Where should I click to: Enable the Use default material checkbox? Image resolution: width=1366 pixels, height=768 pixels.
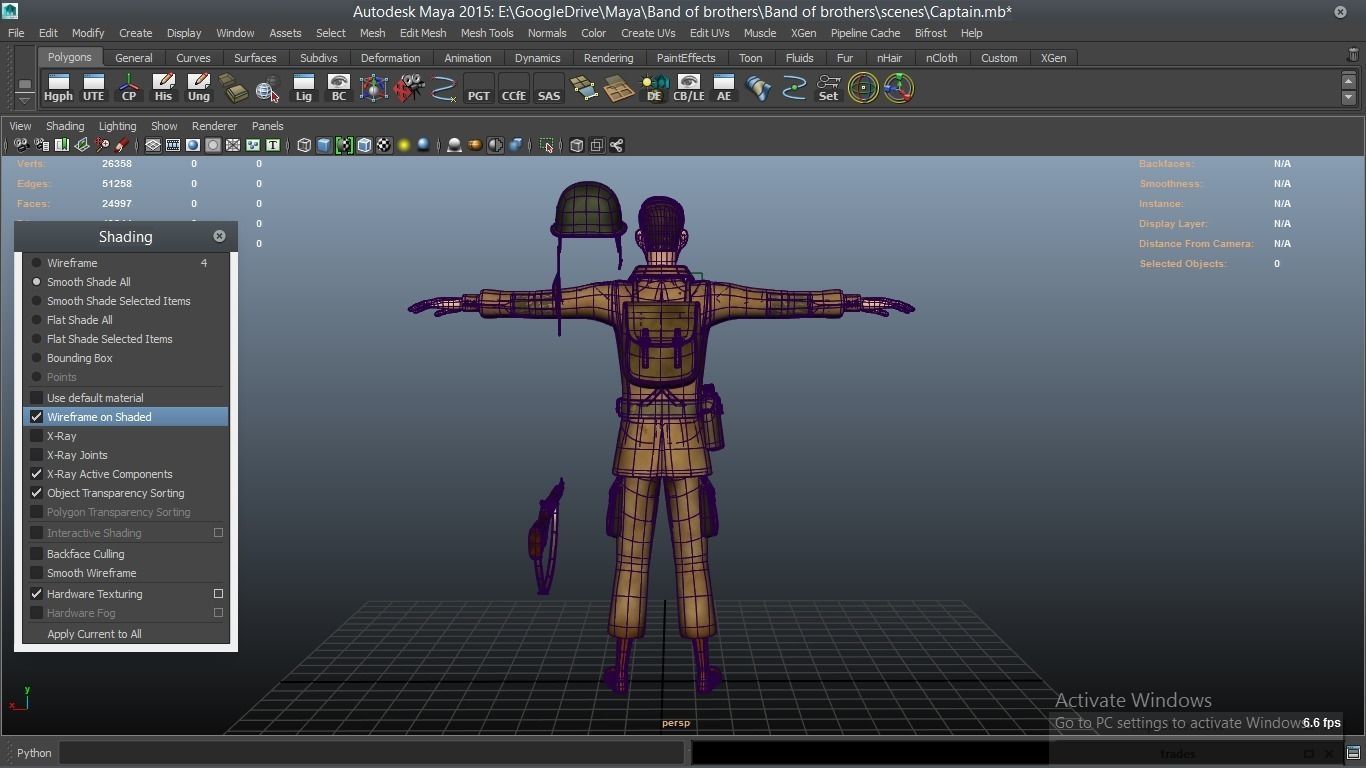[x=37, y=398]
